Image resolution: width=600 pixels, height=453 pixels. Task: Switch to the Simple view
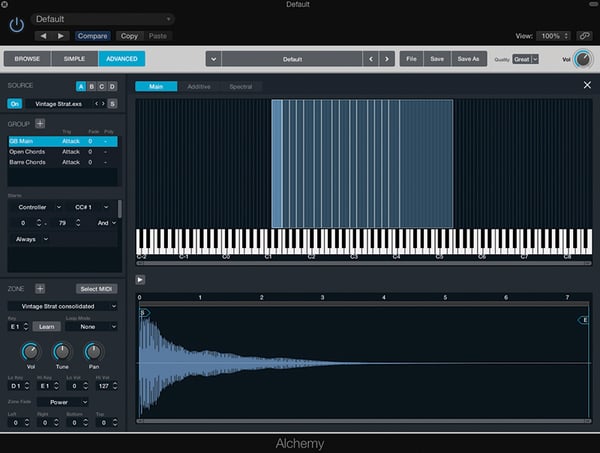tap(74, 59)
